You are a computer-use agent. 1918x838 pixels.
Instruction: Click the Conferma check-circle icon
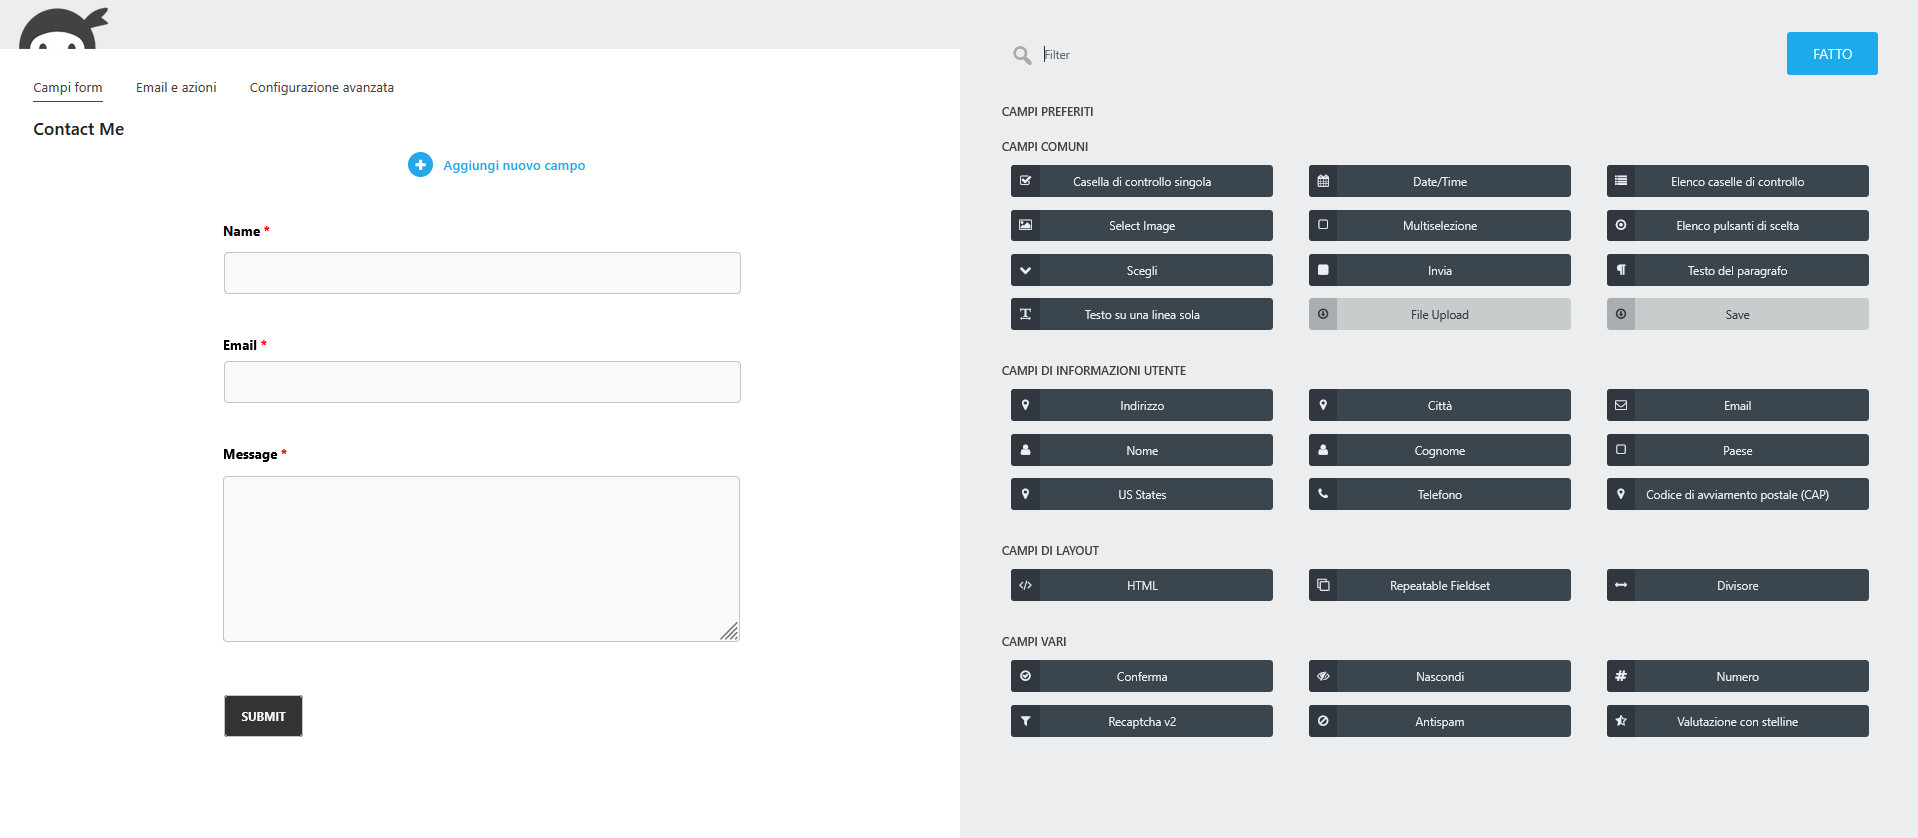click(1025, 676)
